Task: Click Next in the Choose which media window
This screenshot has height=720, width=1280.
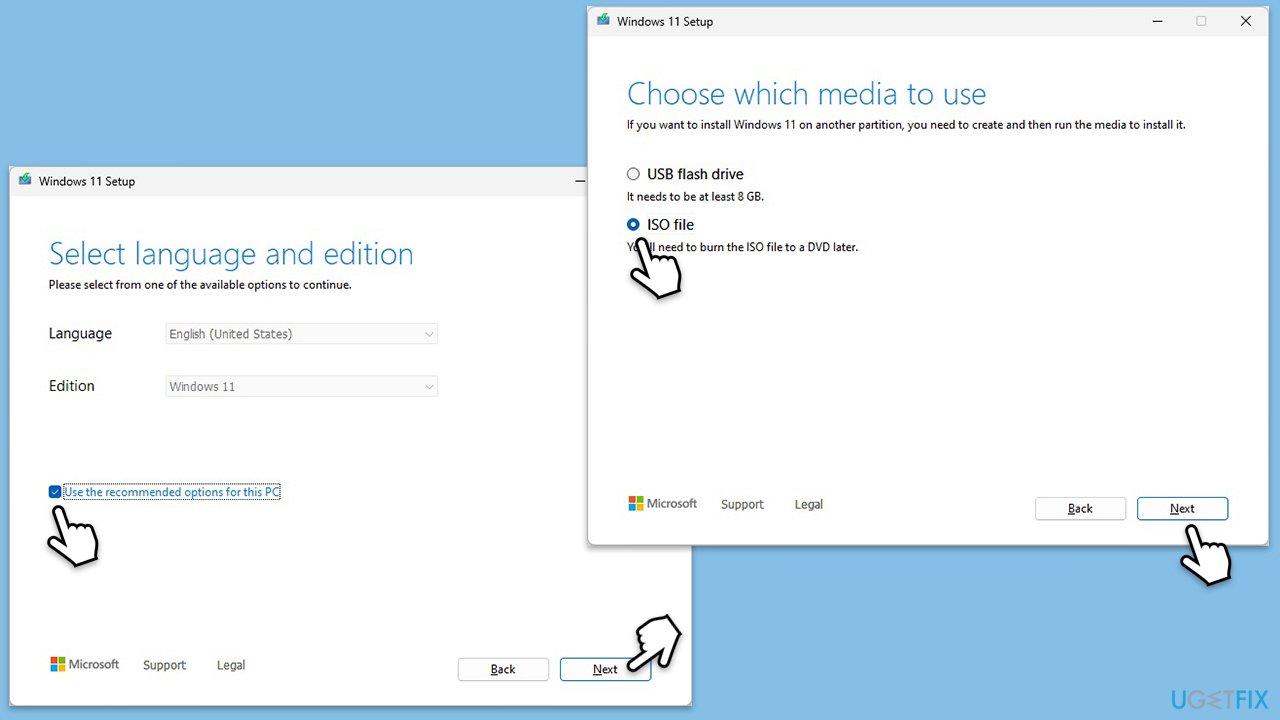Action: [x=1182, y=508]
